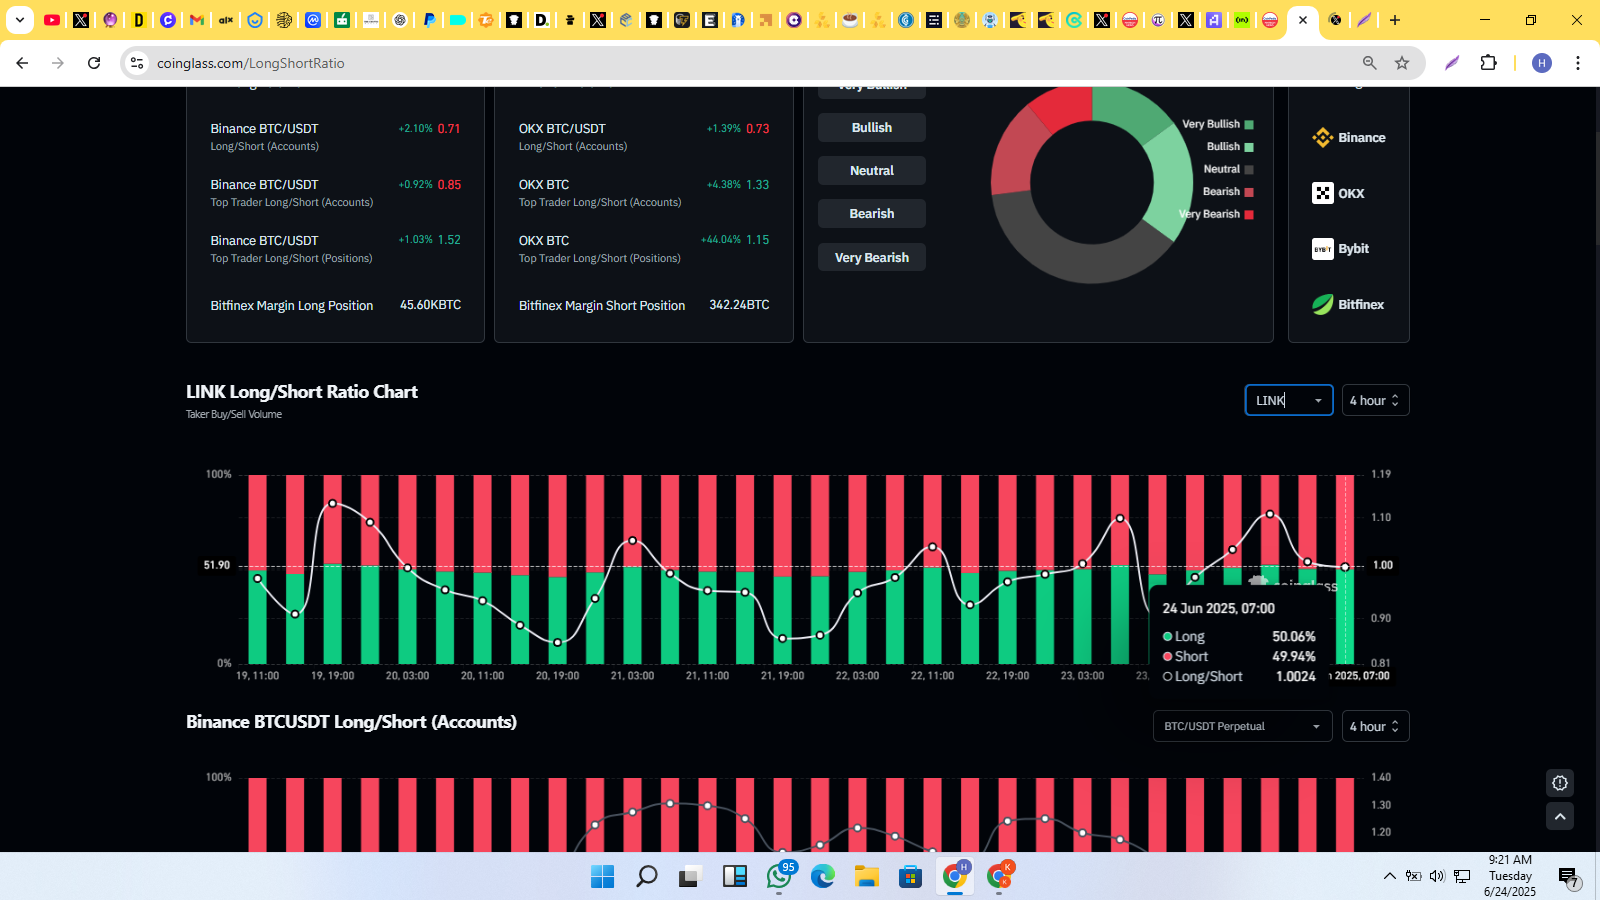Screen dimensions: 1600x900
Task: Click the Neutral sentiment button
Action: pyautogui.click(x=872, y=171)
